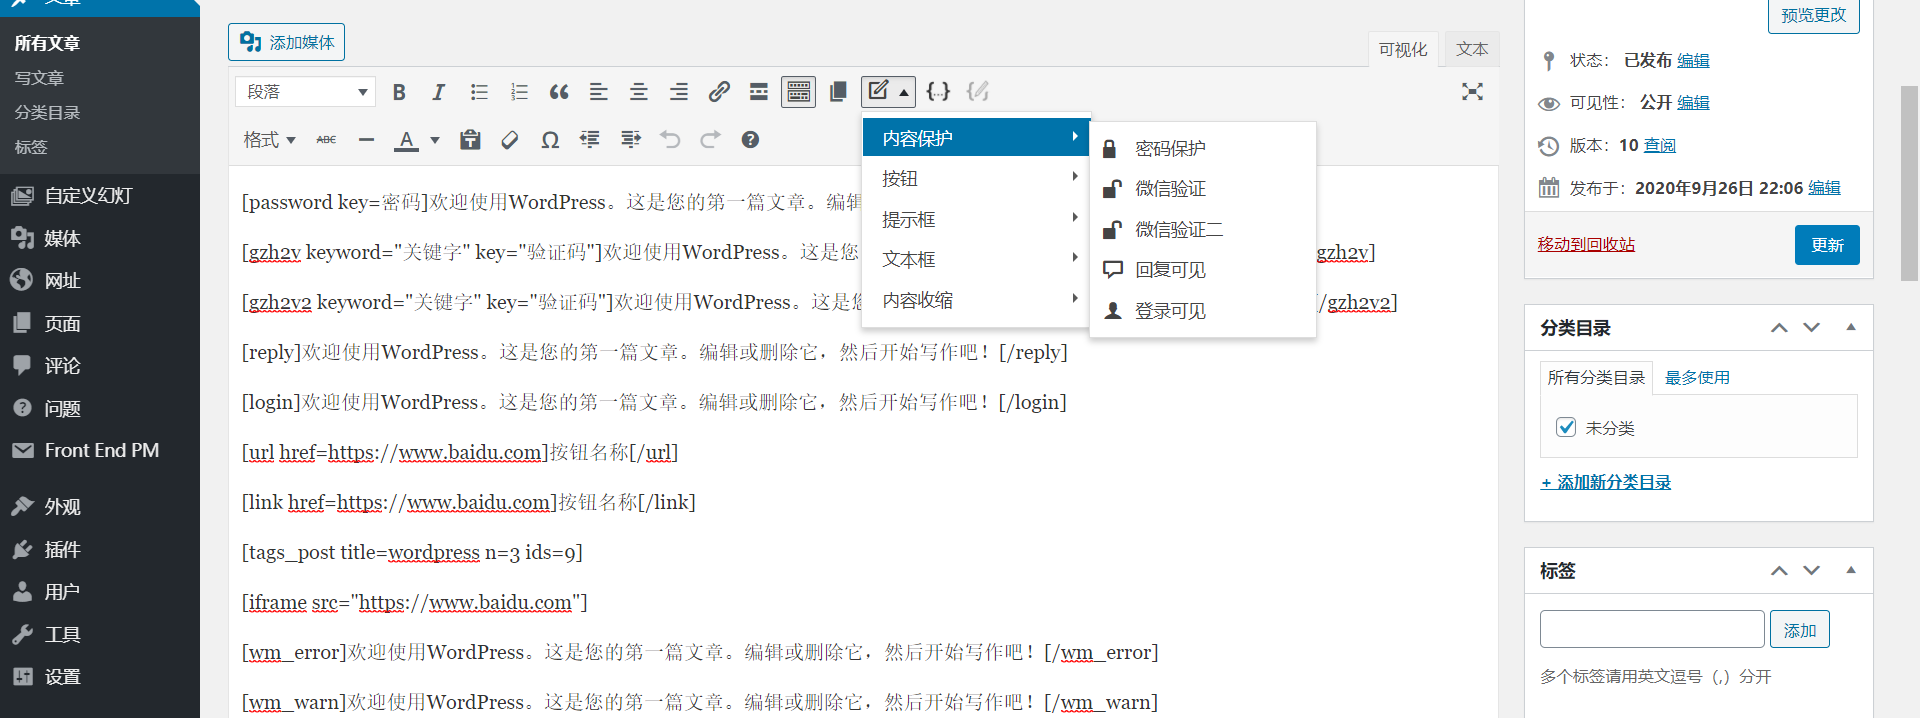Image resolution: width=1920 pixels, height=718 pixels.
Task: Switch to 文本 editor tab
Action: (x=1472, y=49)
